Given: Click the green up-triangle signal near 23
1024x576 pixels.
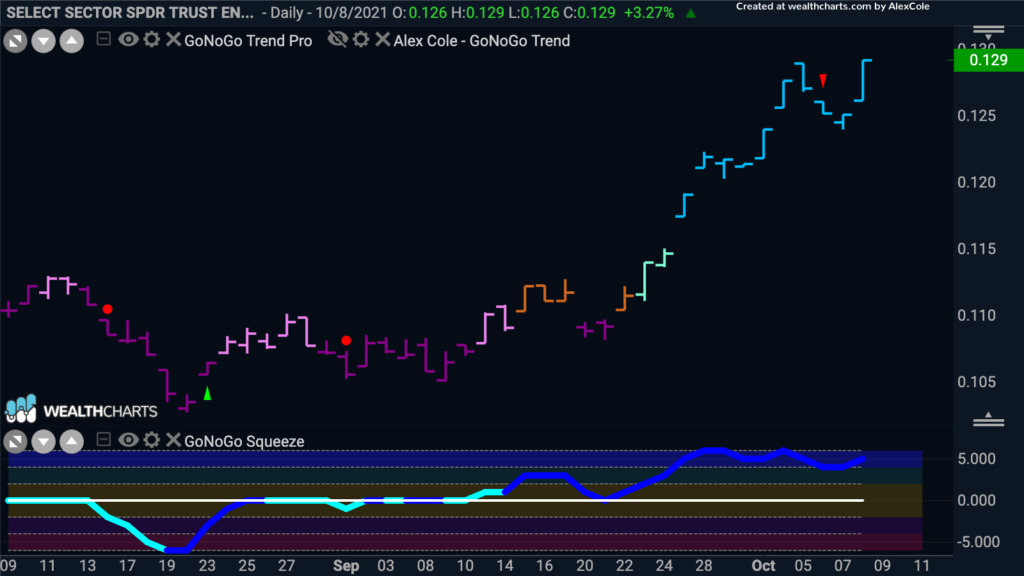Looking at the screenshot, I should tap(207, 393).
